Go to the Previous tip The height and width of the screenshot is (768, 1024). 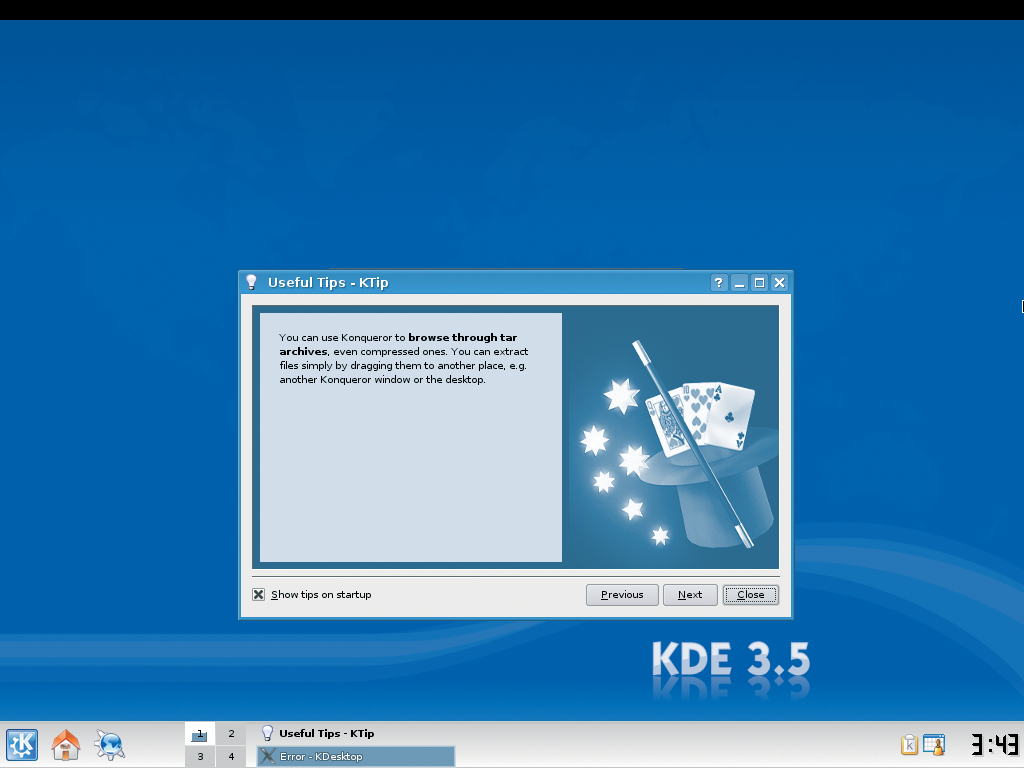622,595
